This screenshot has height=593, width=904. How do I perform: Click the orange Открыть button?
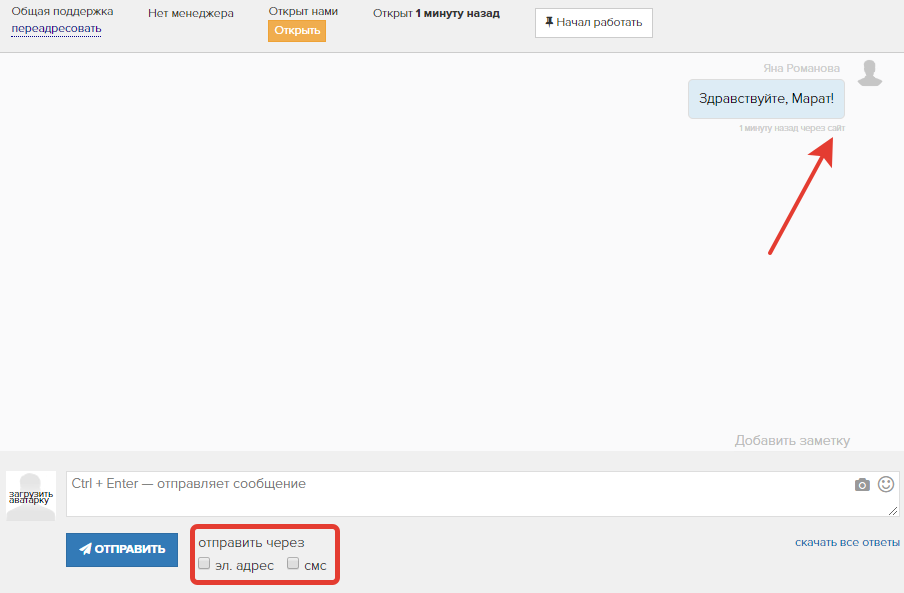[x=297, y=31]
